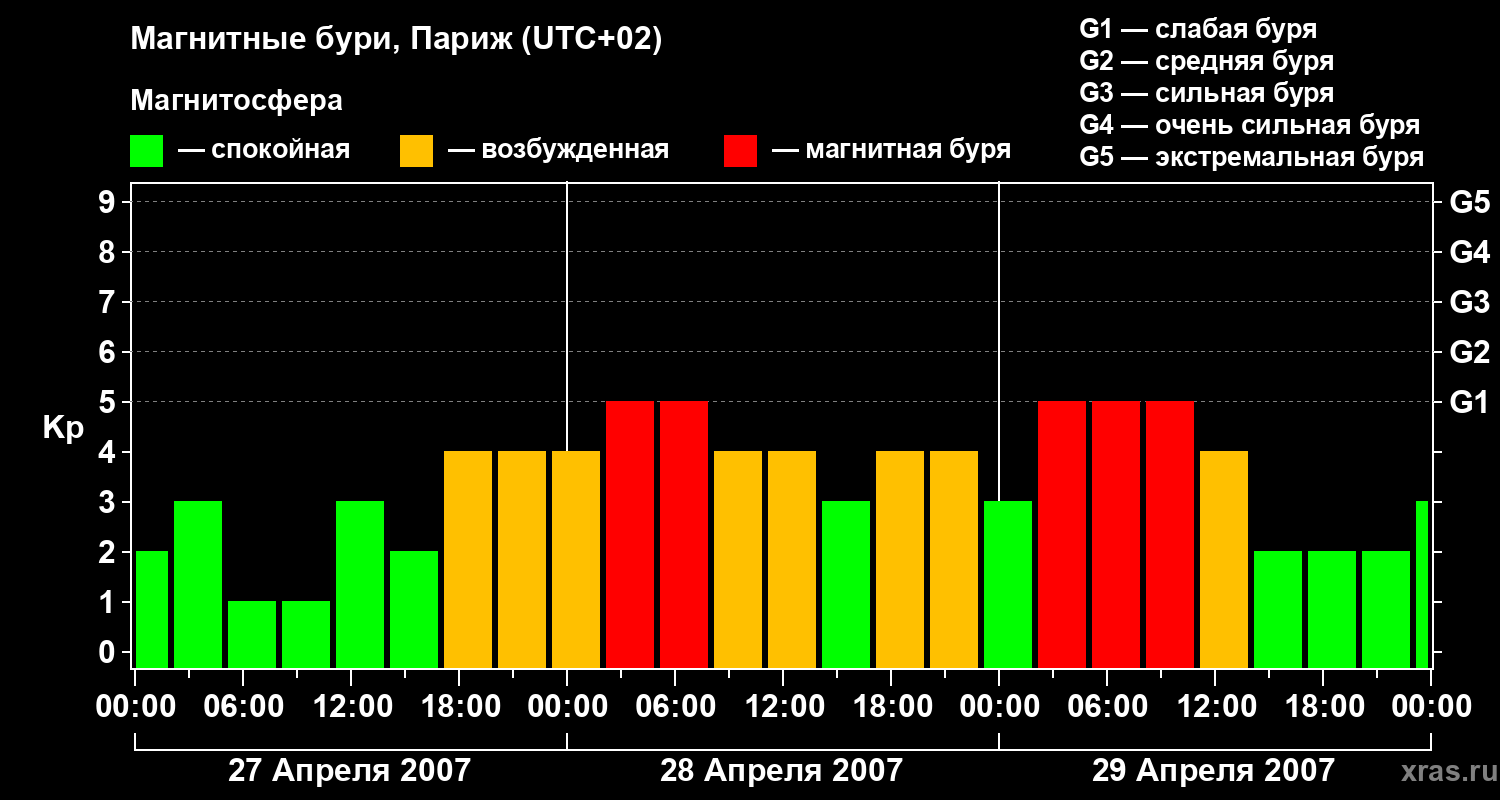Click the orange bar, 27 April 18:00–21:00
This screenshot has width=1500, height=800.
point(468,560)
